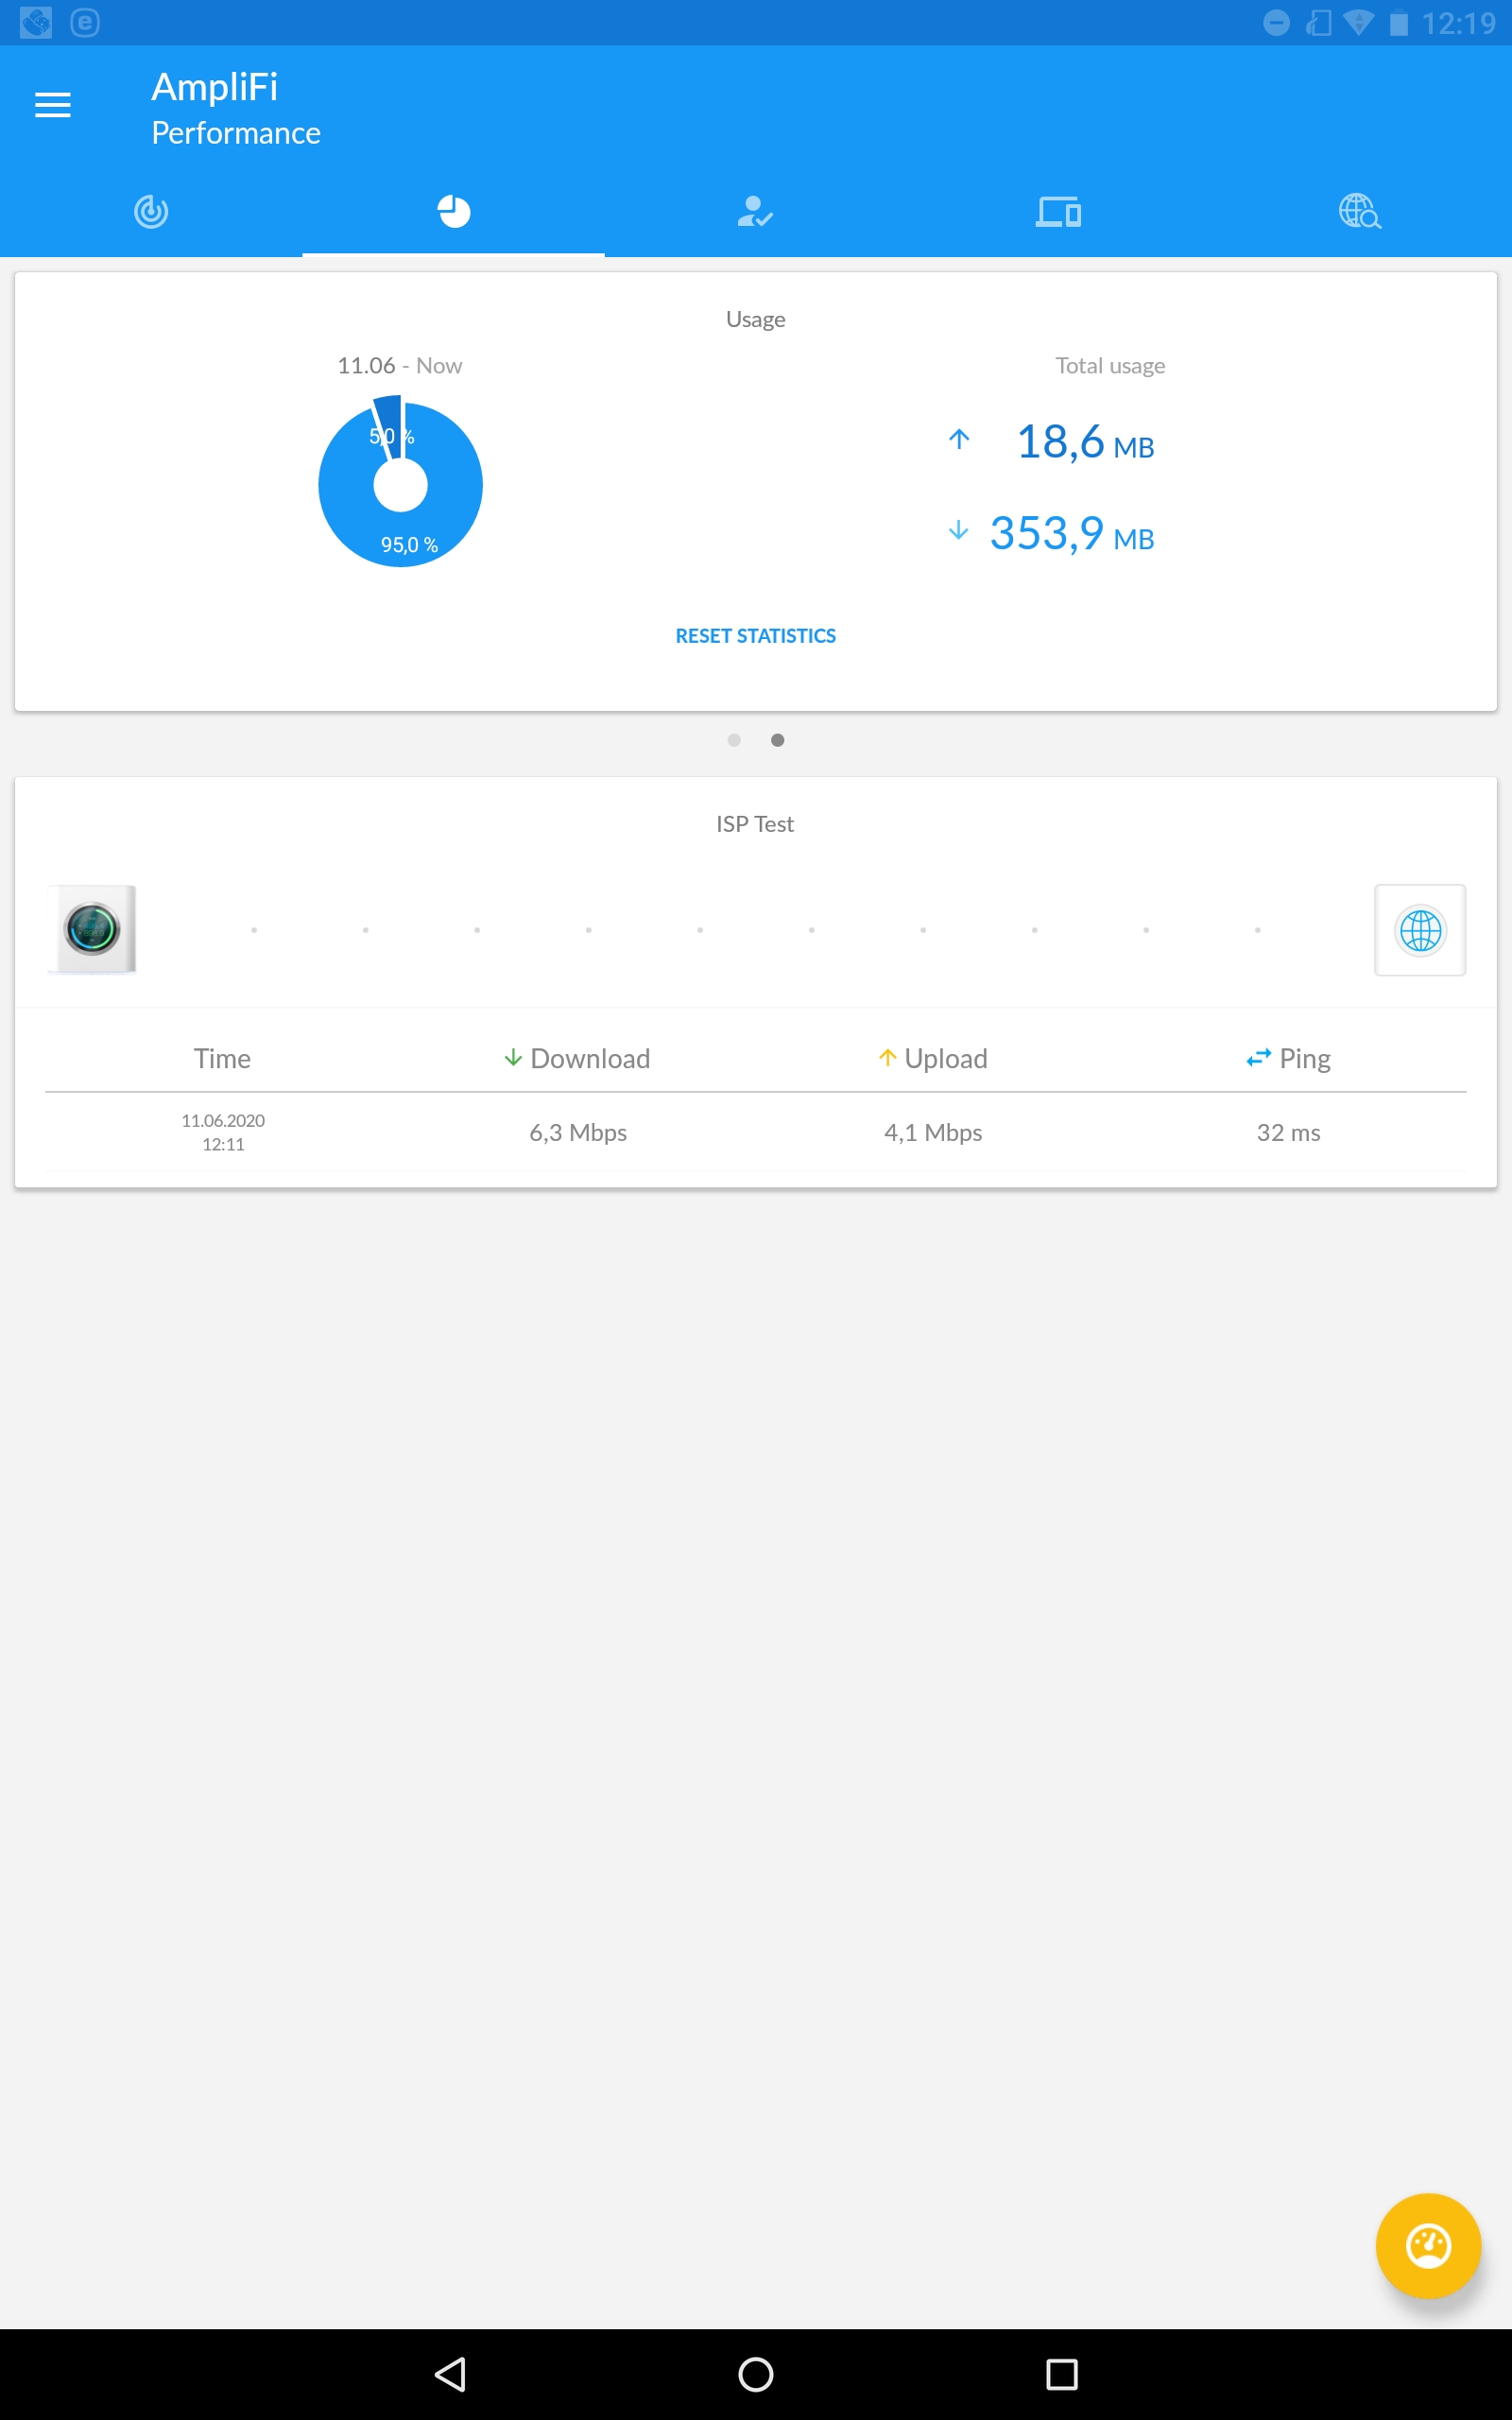
Task: Start speed test with yellow floating button
Action: coord(1427,2245)
